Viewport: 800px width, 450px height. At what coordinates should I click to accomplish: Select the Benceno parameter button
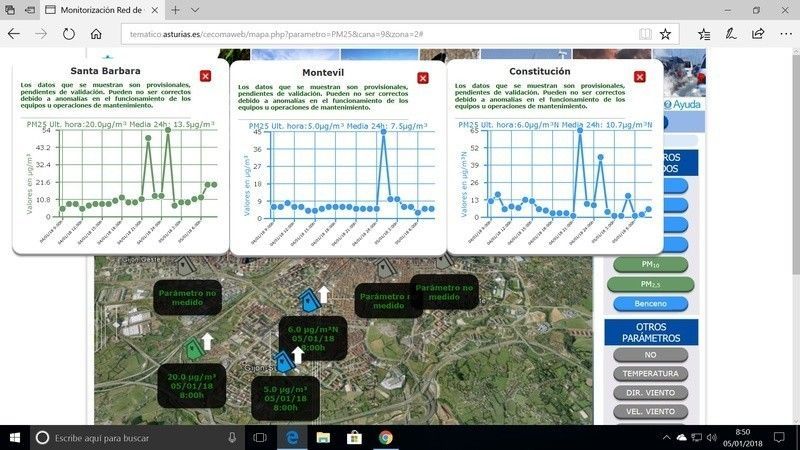[x=647, y=303]
